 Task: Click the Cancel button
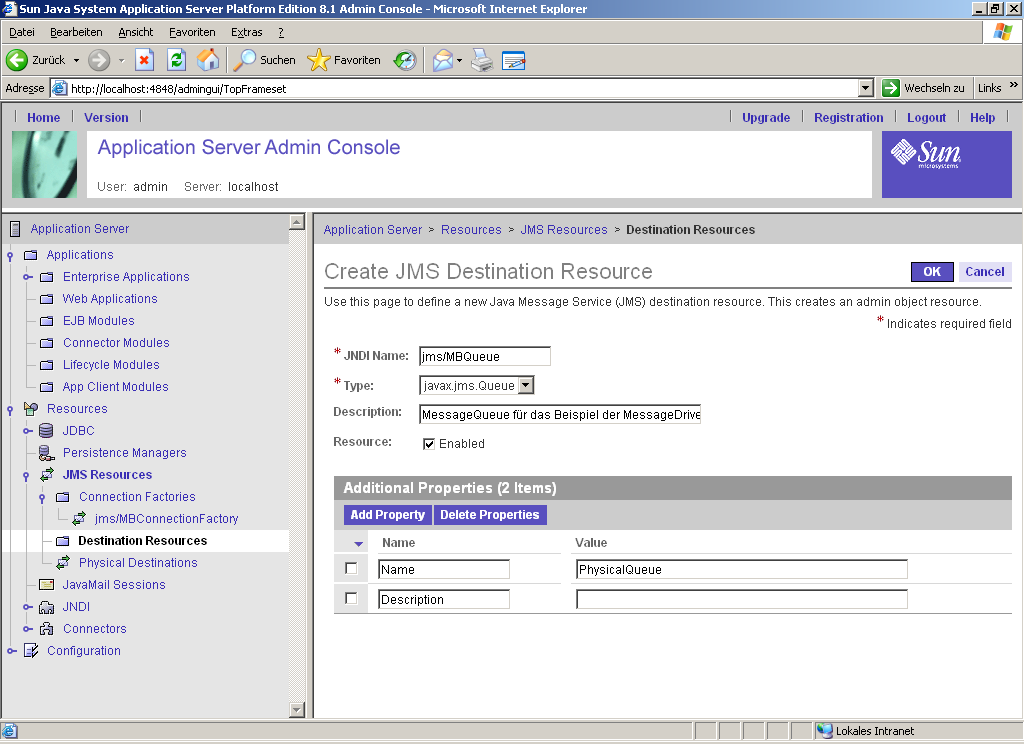point(985,272)
